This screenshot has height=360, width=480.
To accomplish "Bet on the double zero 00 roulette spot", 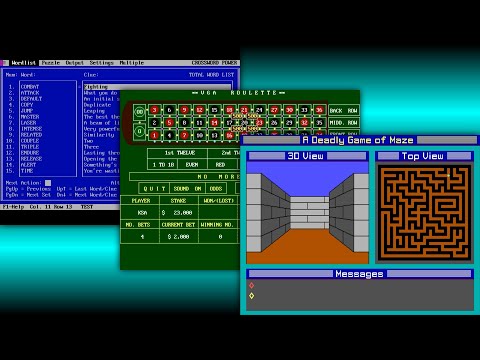I will pyautogui.click(x=139, y=112).
